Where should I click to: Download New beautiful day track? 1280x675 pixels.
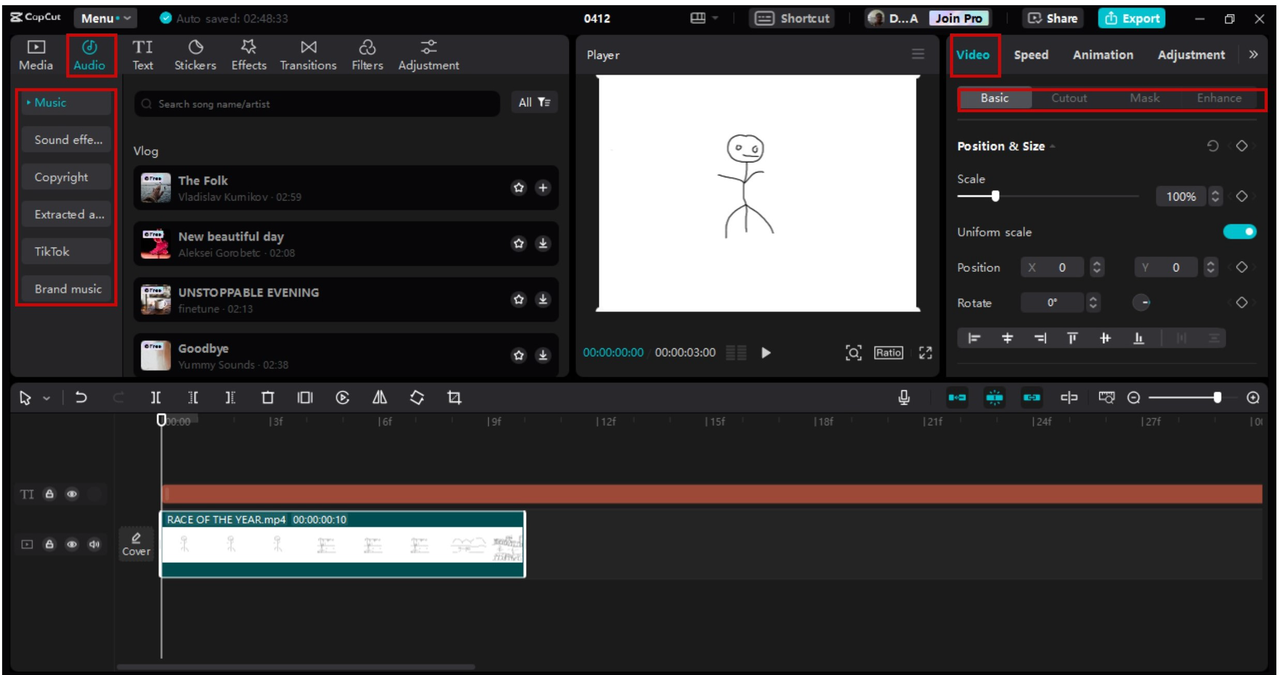[543, 243]
